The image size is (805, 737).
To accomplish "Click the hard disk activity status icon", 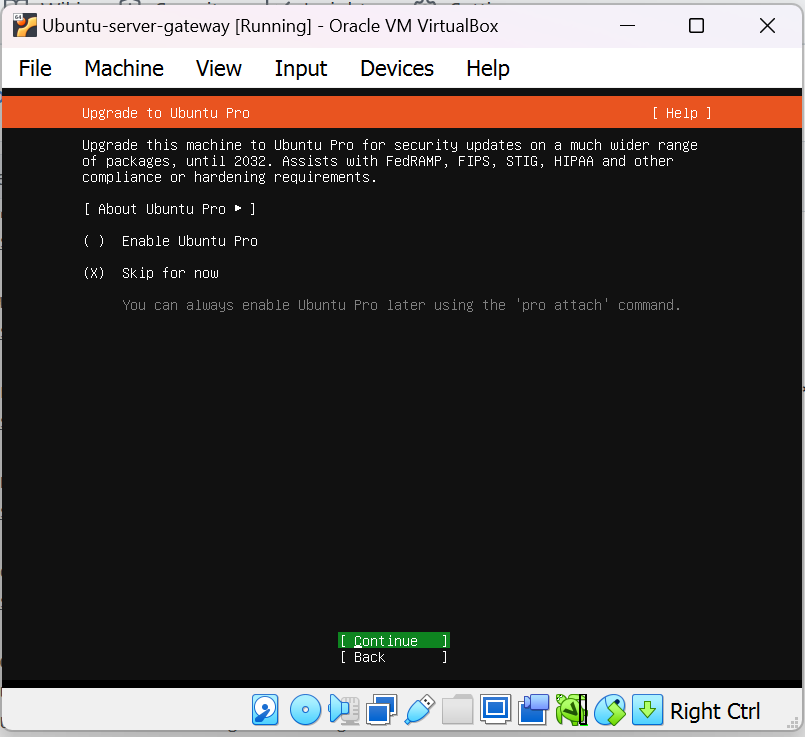I will coord(265,710).
